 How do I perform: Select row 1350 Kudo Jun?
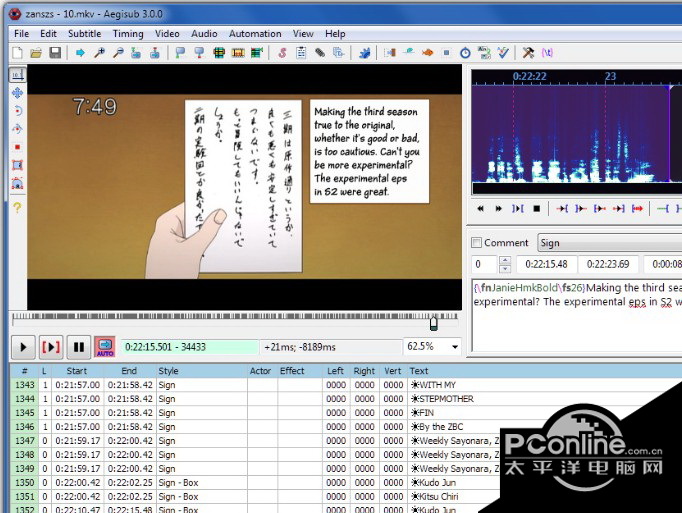(255, 483)
